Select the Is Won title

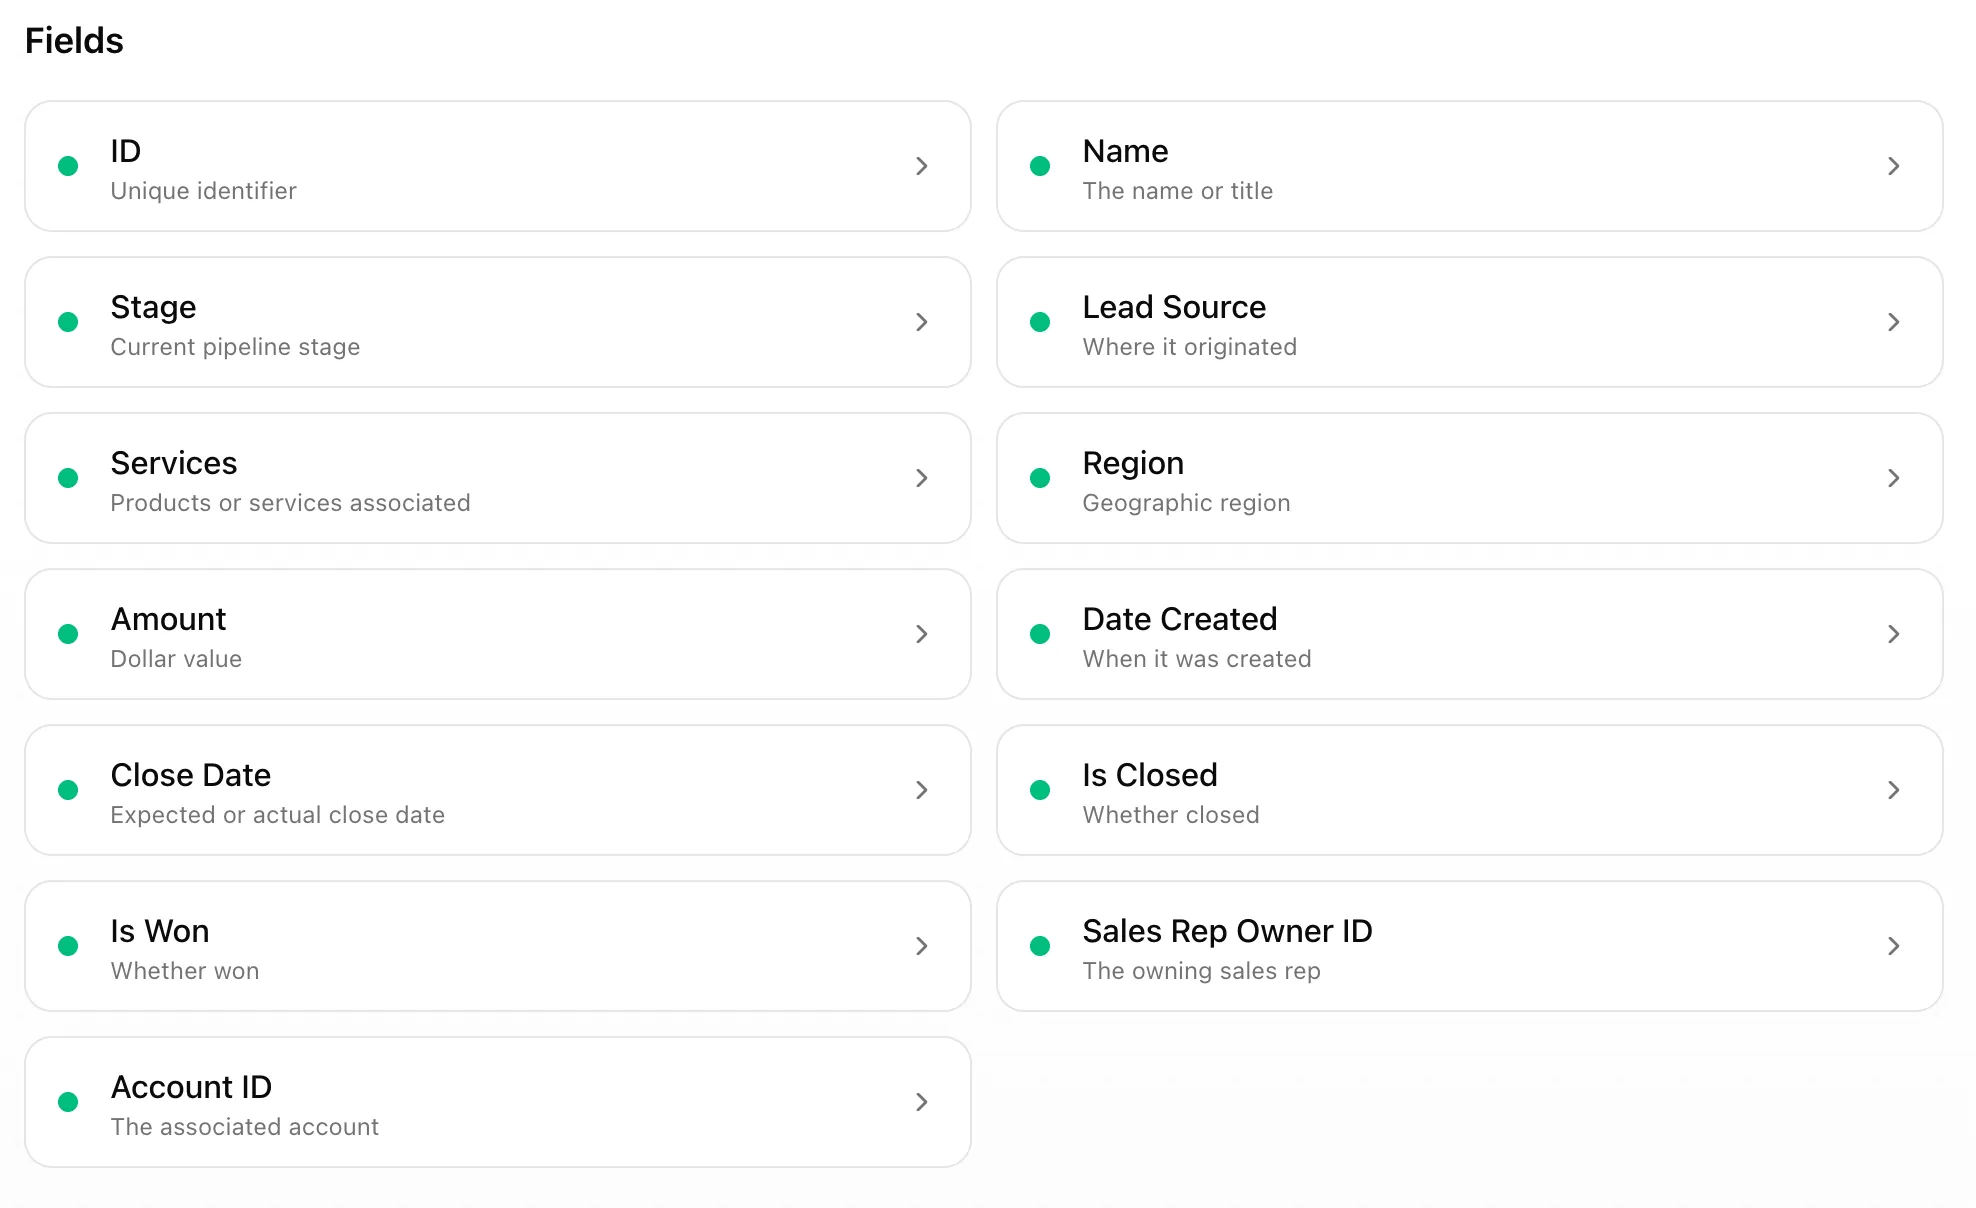160,931
